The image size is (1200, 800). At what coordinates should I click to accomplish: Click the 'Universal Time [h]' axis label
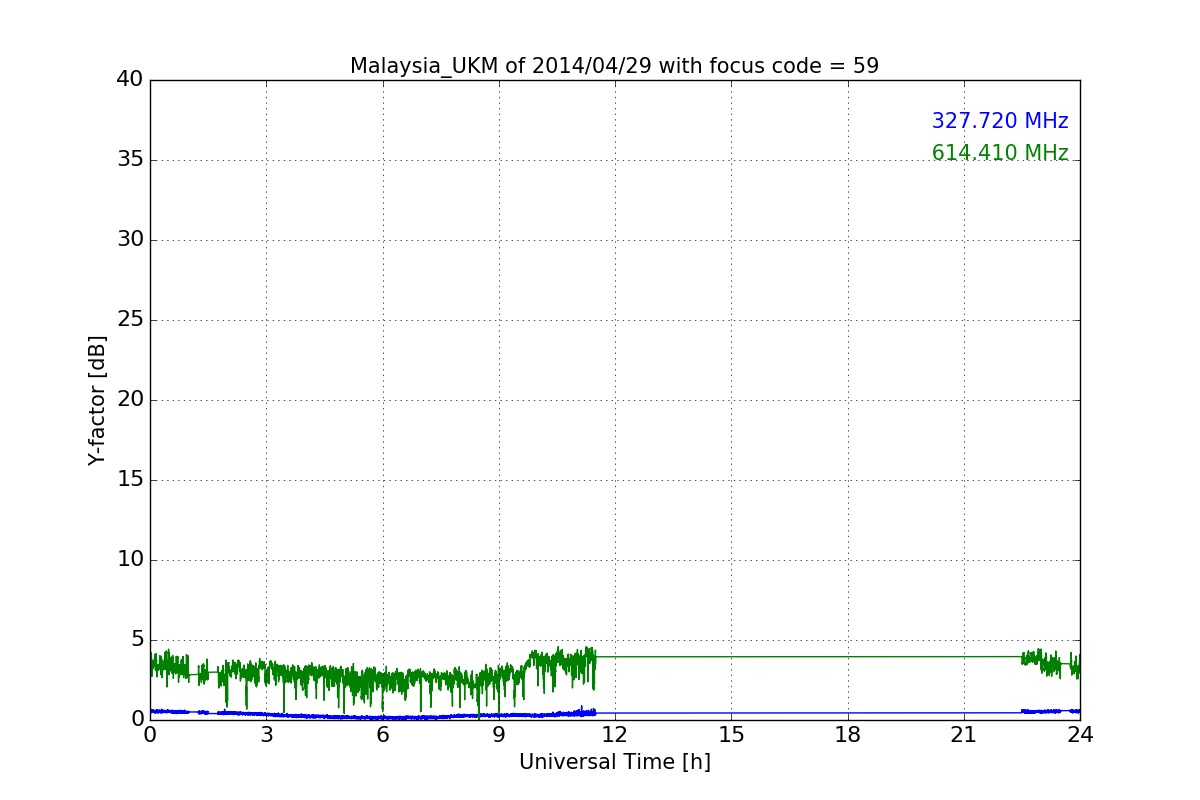pyautogui.click(x=615, y=762)
